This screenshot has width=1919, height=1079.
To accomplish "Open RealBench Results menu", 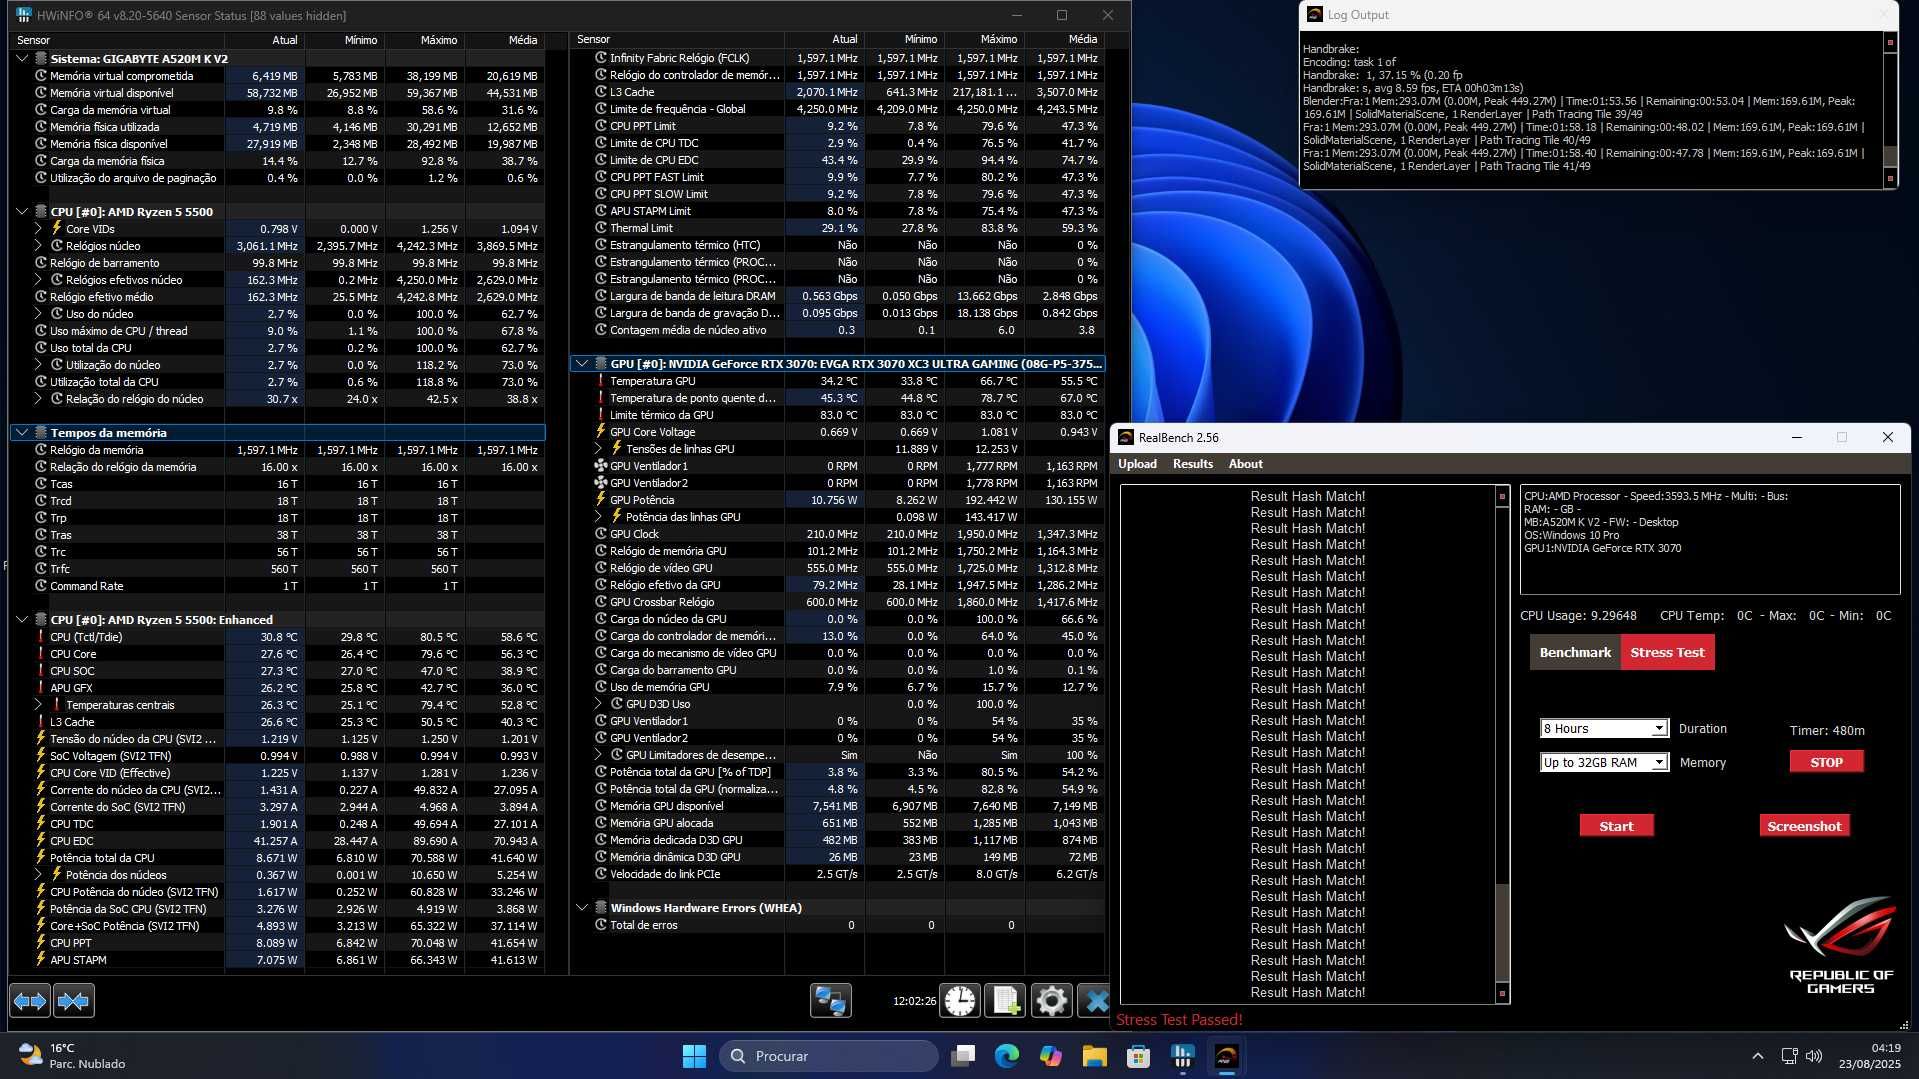I will pyautogui.click(x=1192, y=464).
